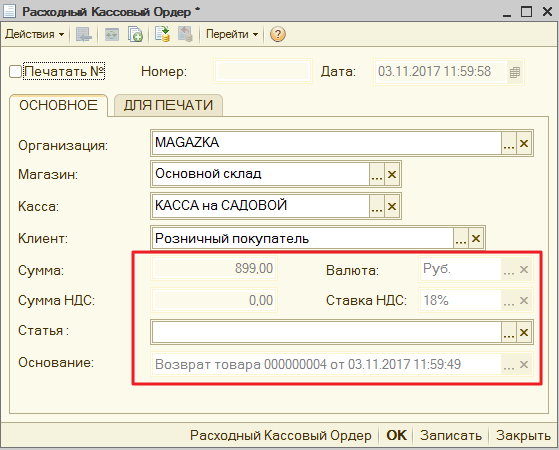Switch to the ДЛЯ ПЕЧАТИ tab
This screenshot has height=450, width=559.
coord(168,106)
